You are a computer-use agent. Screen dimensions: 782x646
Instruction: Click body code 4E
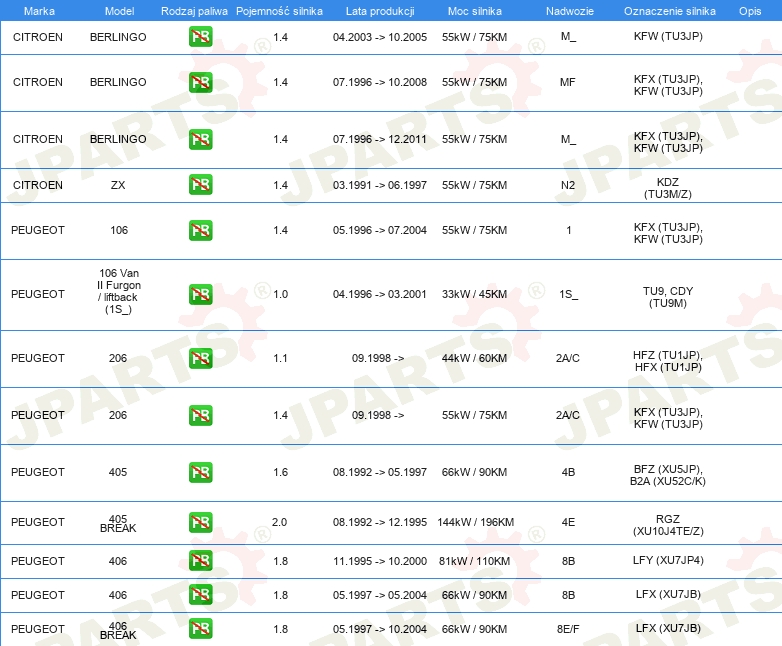pyautogui.click(x=569, y=522)
